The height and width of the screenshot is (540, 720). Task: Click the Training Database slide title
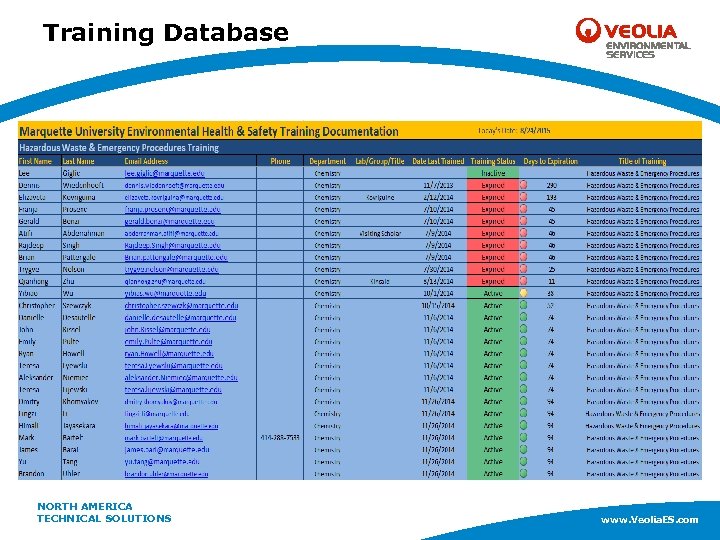[166, 33]
